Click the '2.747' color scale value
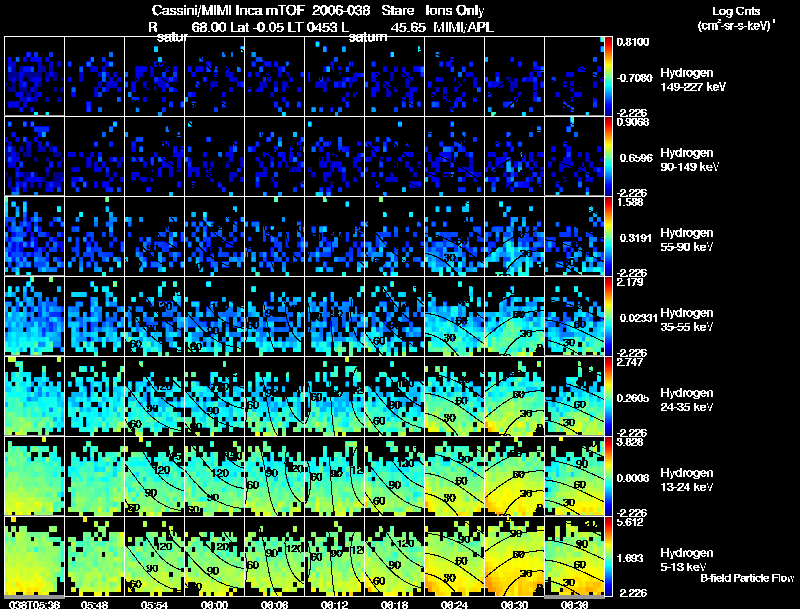This screenshot has width=800, height=609. (630, 362)
